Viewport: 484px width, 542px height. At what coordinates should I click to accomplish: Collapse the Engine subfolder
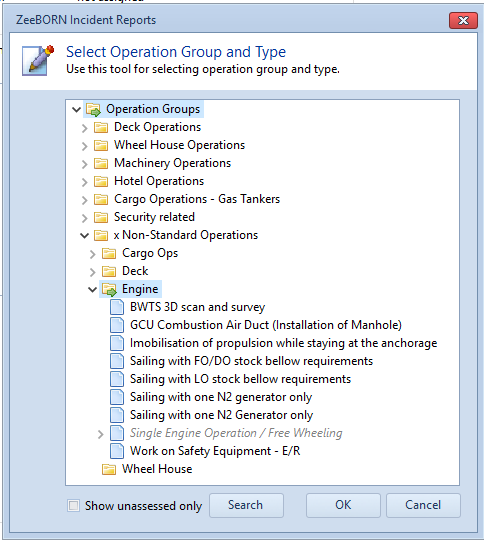point(92,290)
